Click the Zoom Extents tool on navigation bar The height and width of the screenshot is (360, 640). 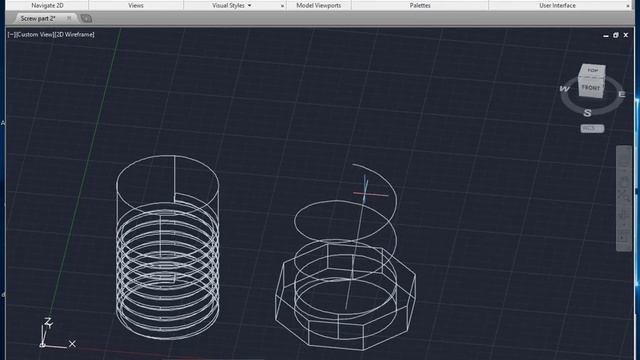click(x=624, y=195)
